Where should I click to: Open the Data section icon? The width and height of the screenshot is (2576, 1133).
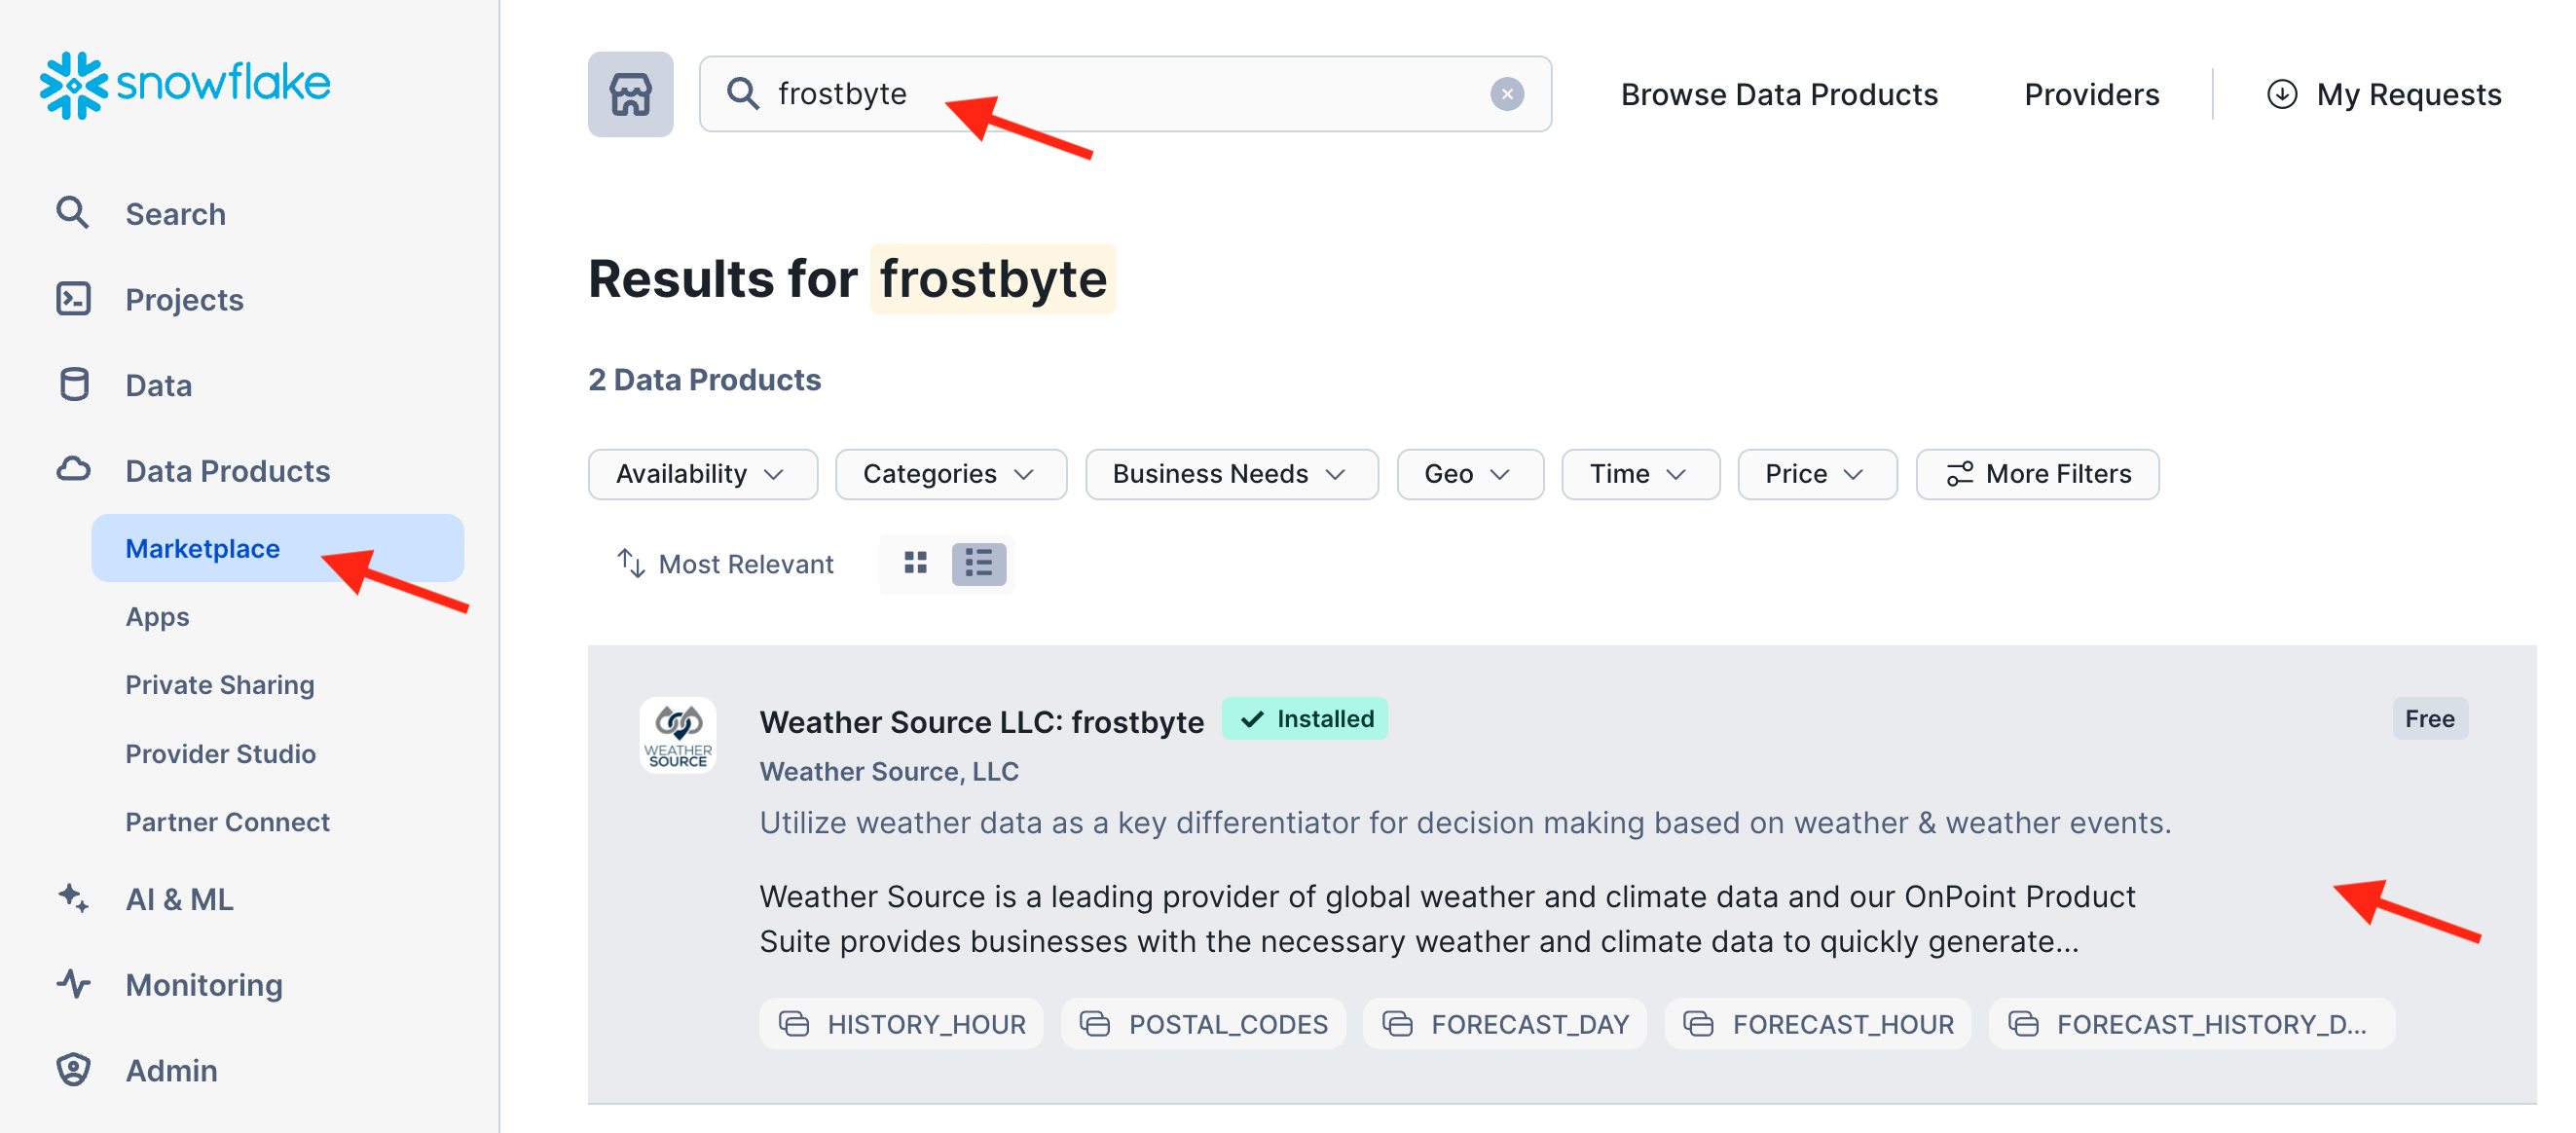click(74, 385)
